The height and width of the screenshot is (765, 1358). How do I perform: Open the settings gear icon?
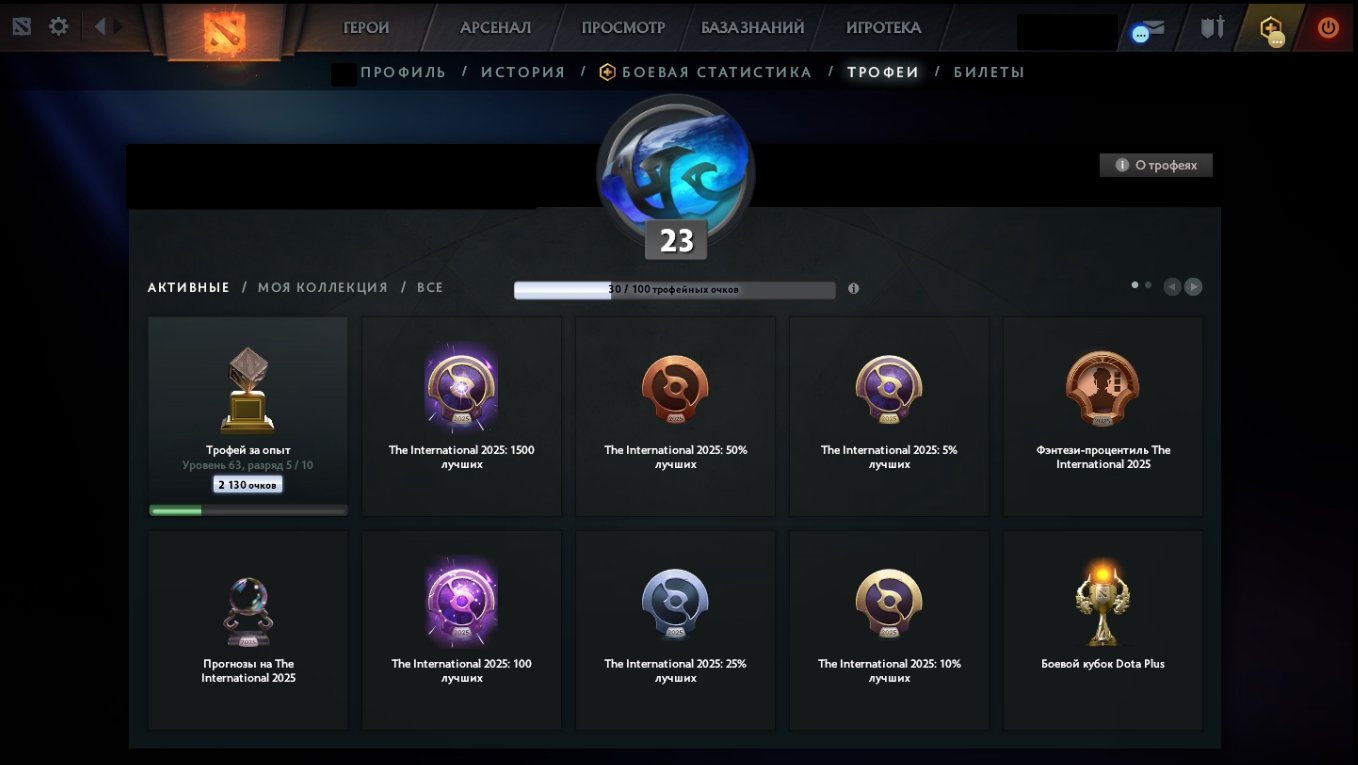(59, 27)
